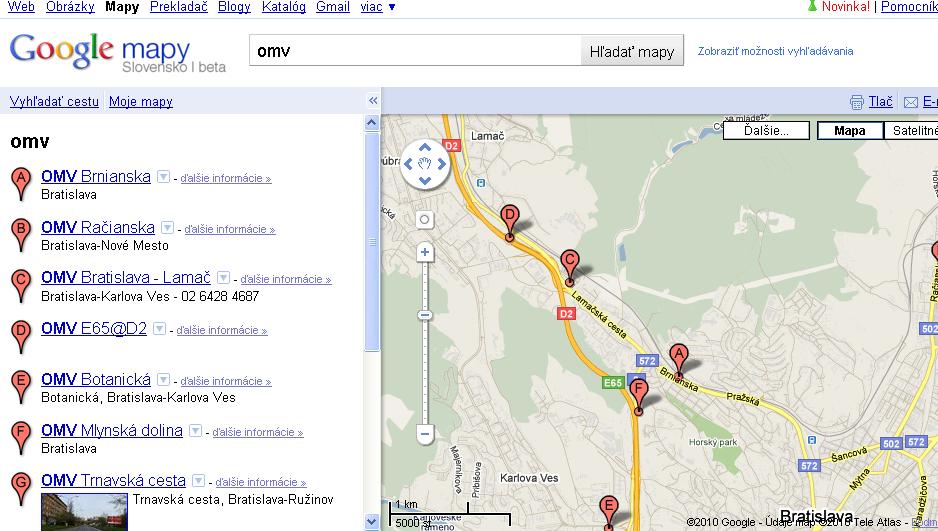Viewport: 938px width, 531px height.
Task: Click marker G icon beside OMV Trnavská cesta
Action: point(22,489)
